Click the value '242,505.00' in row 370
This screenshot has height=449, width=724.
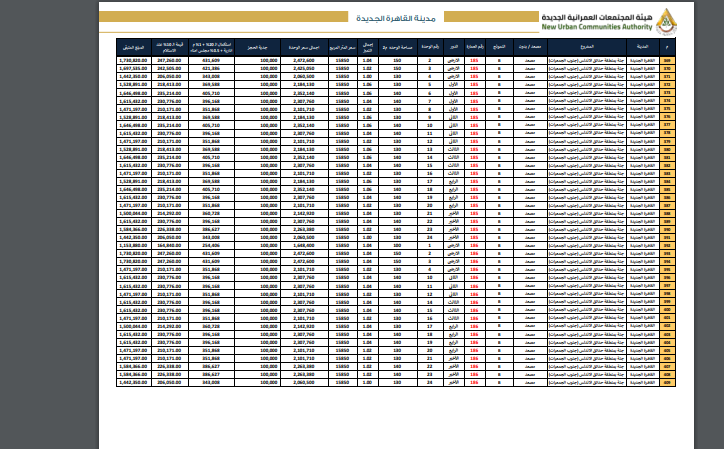tap(169, 68)
